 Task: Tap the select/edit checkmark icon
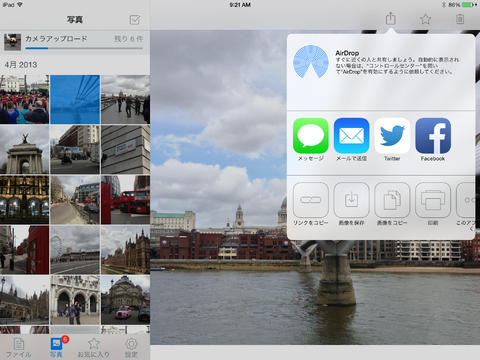click(x=135, y=20)
